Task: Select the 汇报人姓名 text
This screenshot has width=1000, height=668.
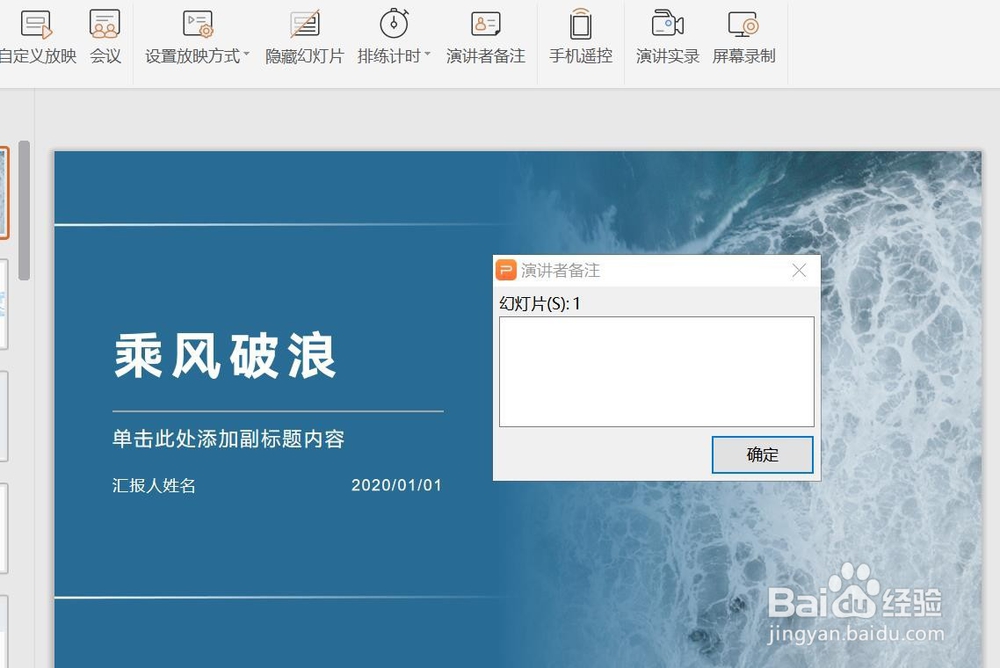Action: pyautogui.click(x=154, y=486)
